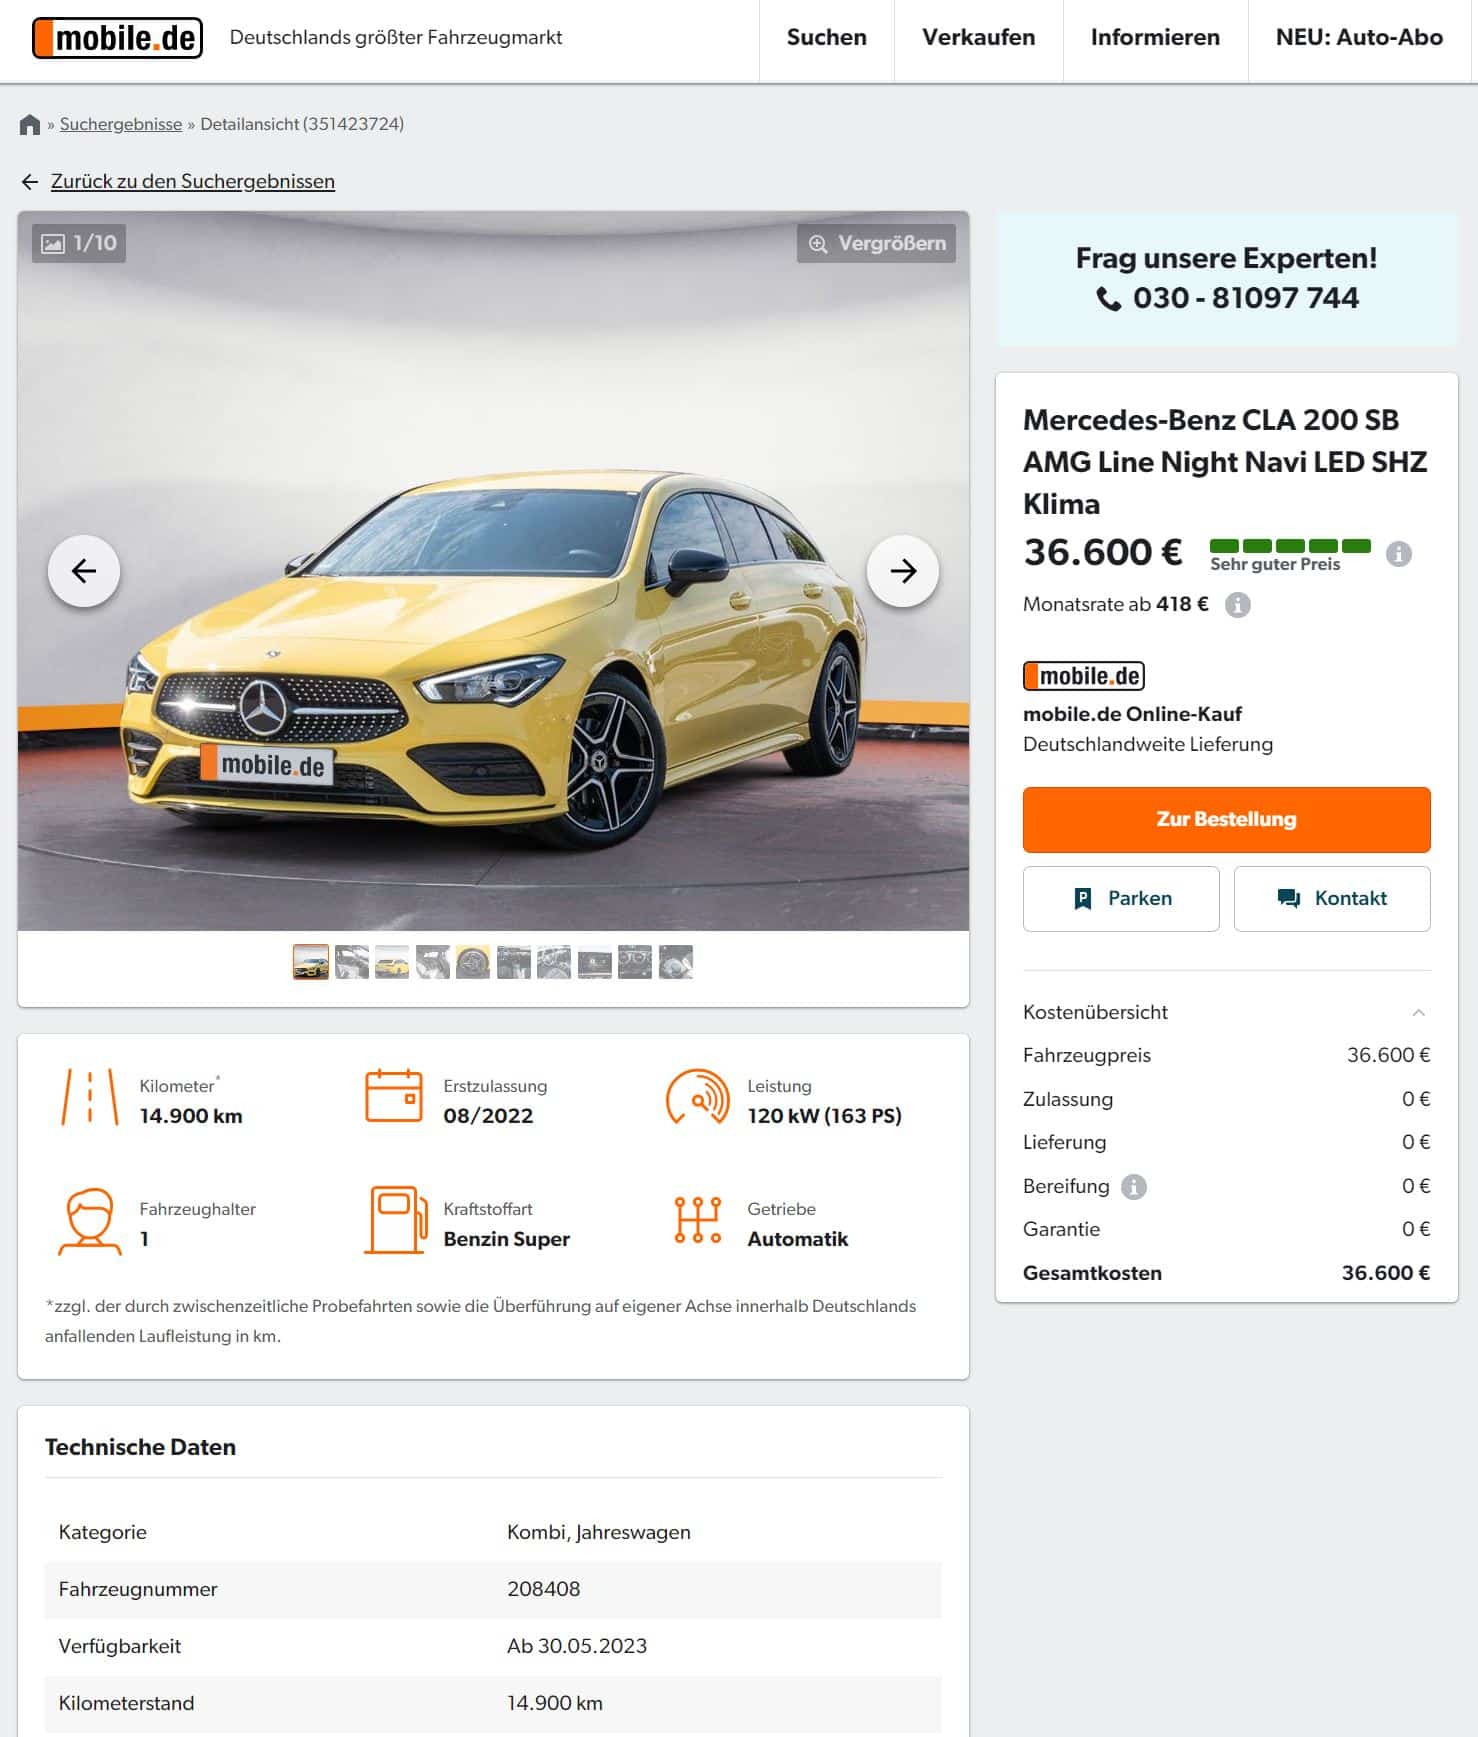Click the mobile.de logo in header
1478x1737 pixels.
pos(117,38)
